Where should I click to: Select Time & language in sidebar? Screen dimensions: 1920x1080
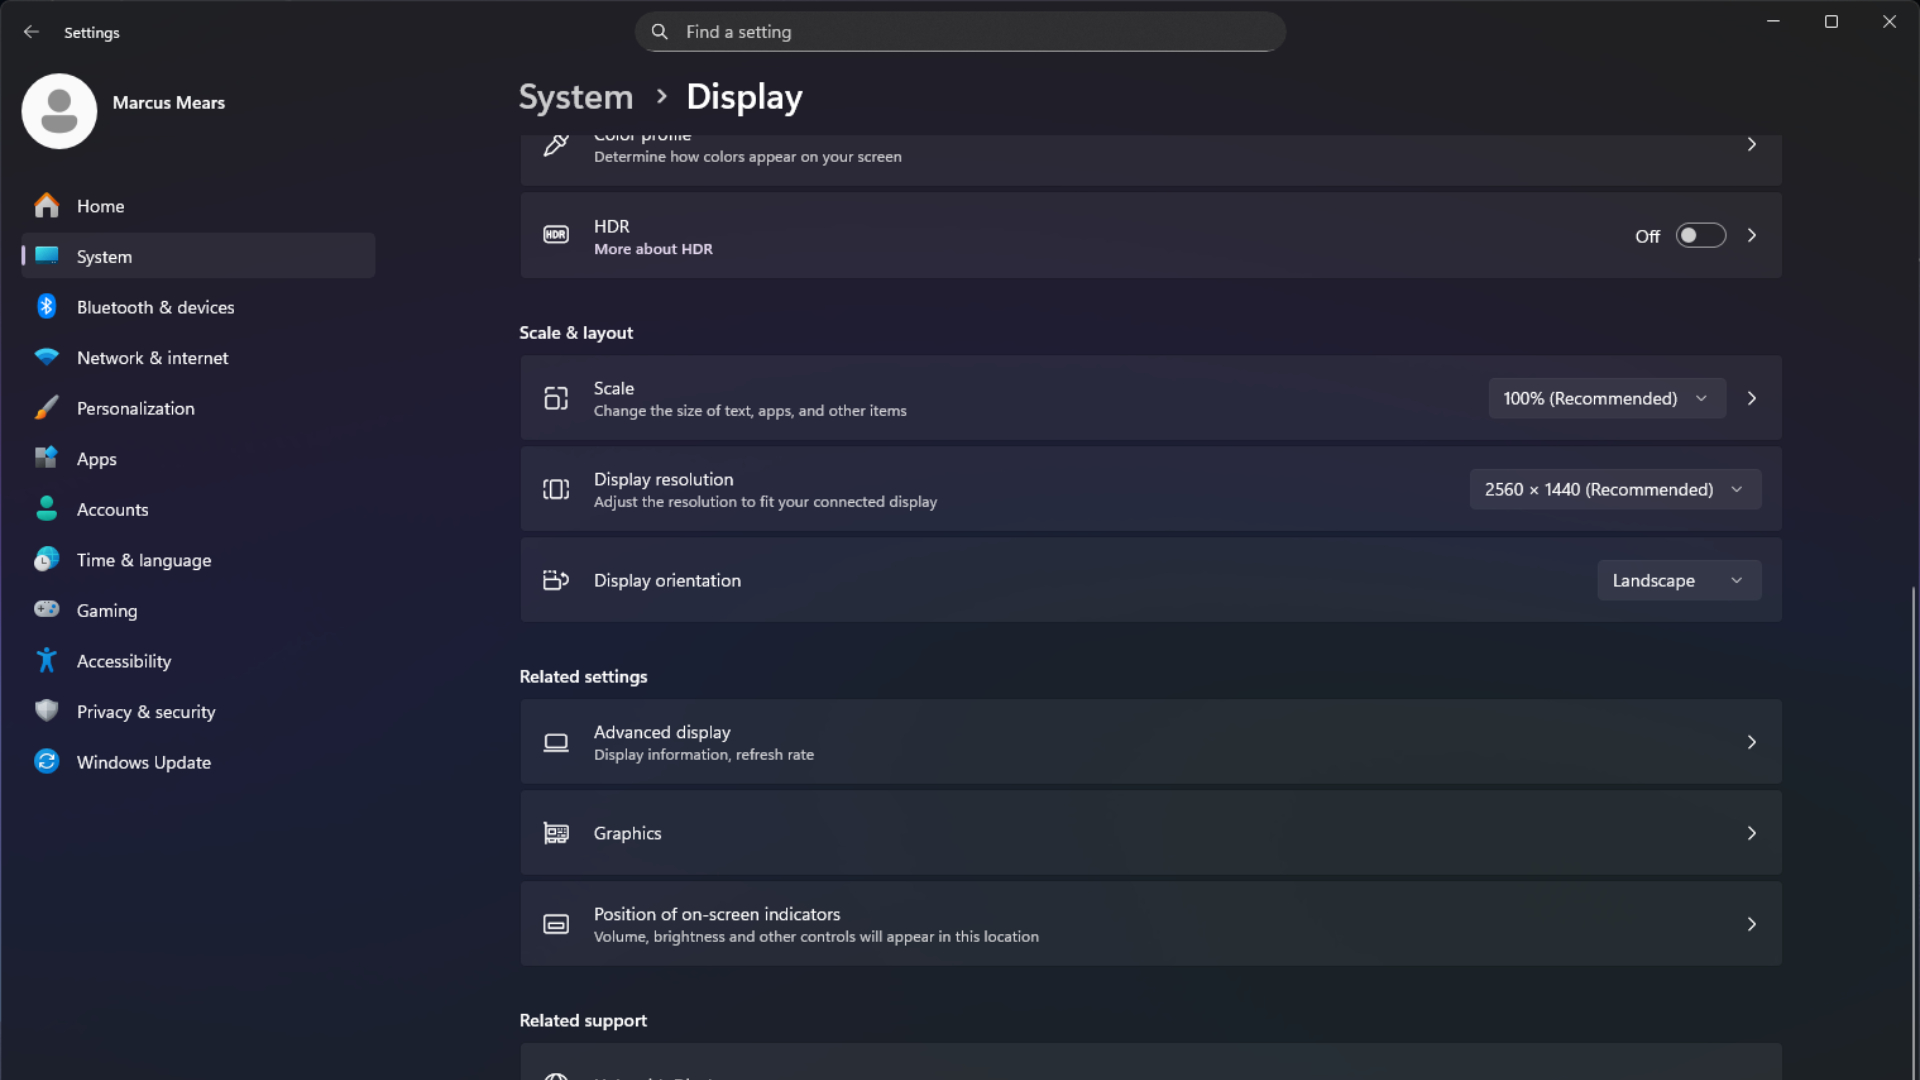click(x=144, y=560)
